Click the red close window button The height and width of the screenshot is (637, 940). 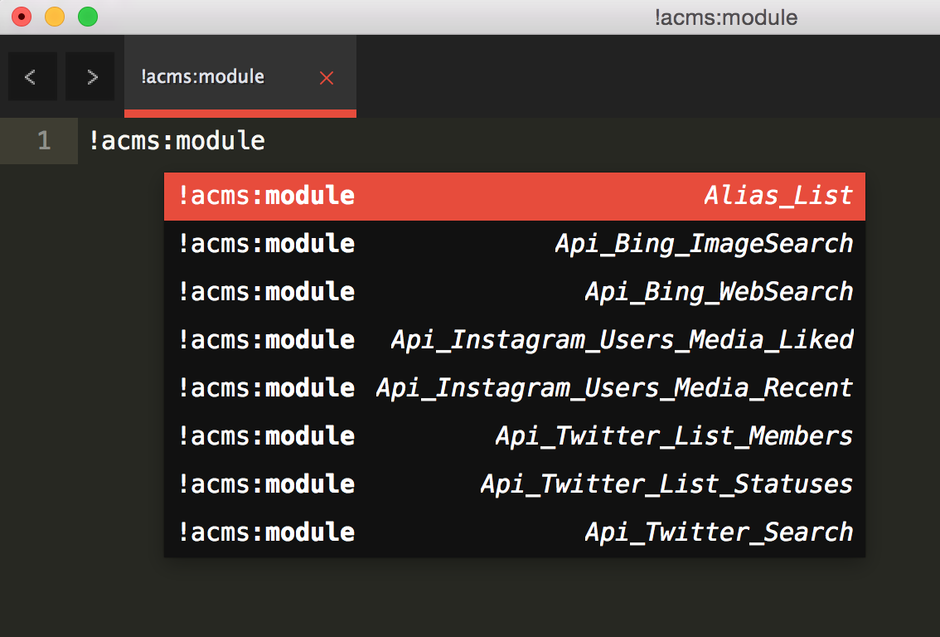point(21,17)
